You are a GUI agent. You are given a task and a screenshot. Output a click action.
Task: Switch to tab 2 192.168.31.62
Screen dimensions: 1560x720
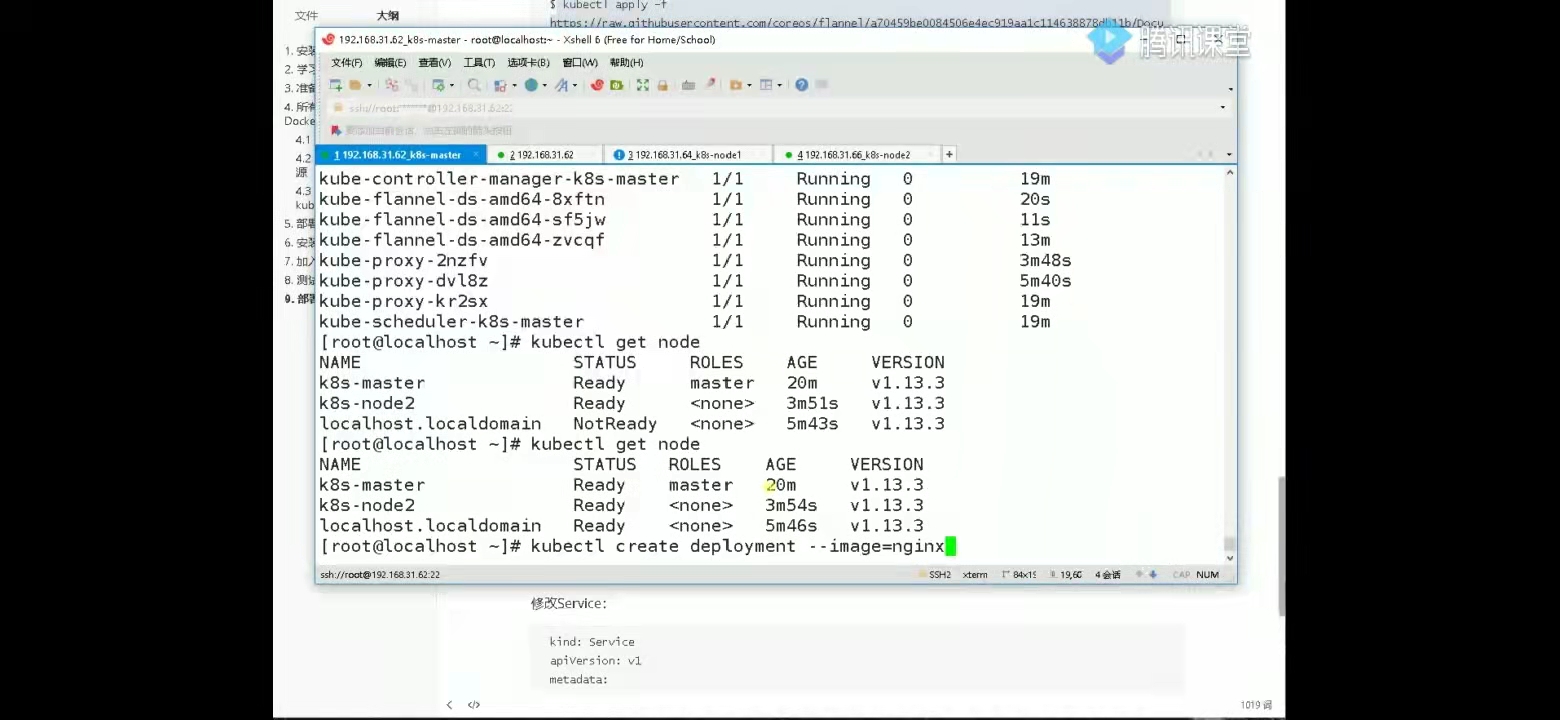coord(545,155)
